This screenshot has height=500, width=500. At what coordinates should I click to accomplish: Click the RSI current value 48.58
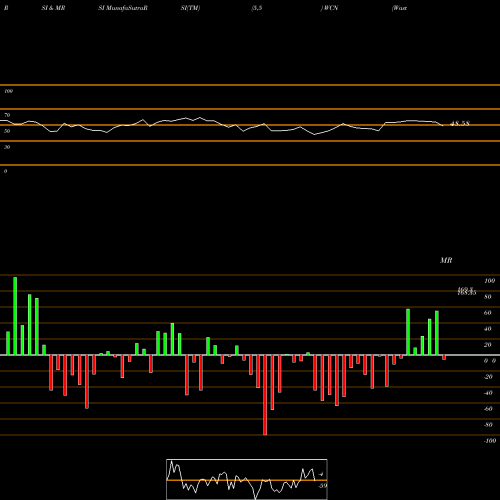coord(460,124)
